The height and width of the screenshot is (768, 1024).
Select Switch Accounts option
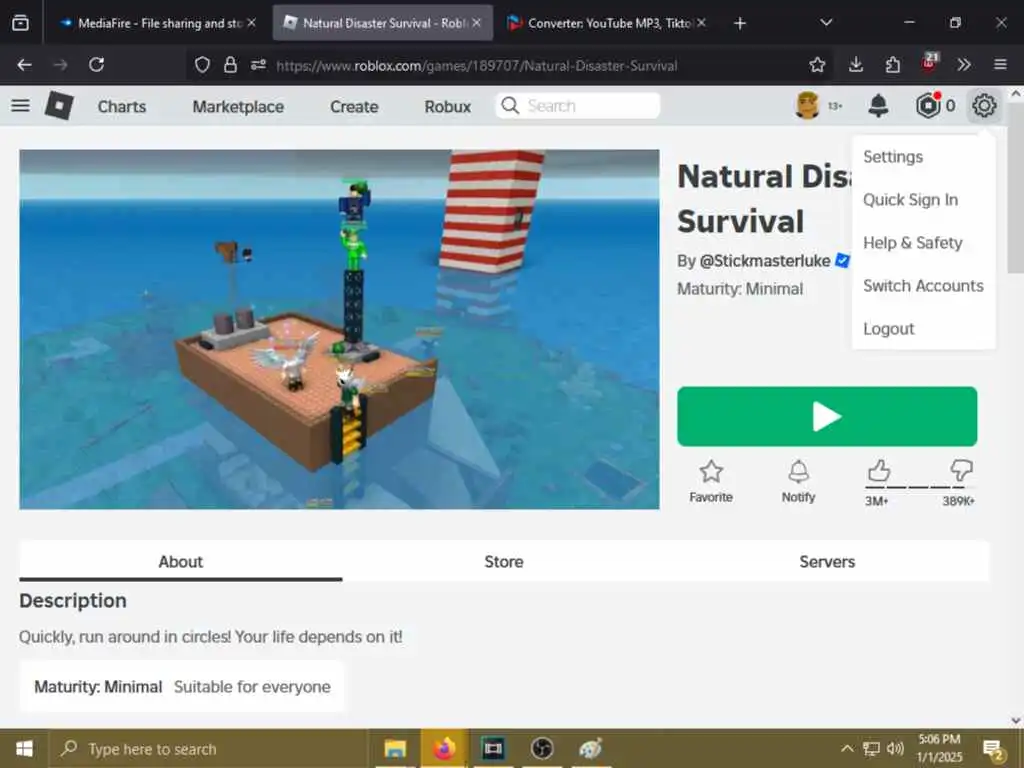(923, 286)
